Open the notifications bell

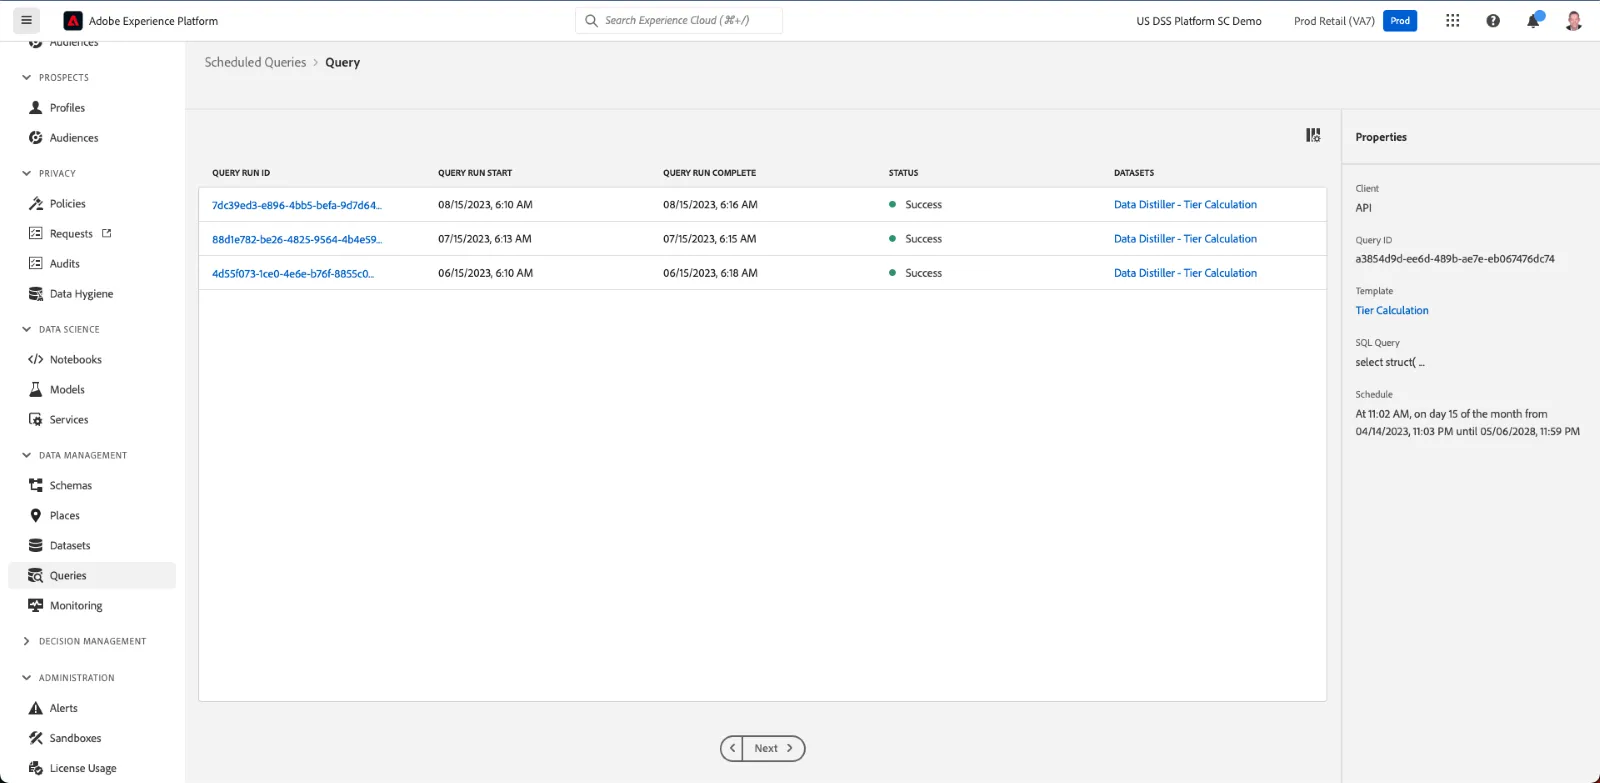[x=1534, y=21]
